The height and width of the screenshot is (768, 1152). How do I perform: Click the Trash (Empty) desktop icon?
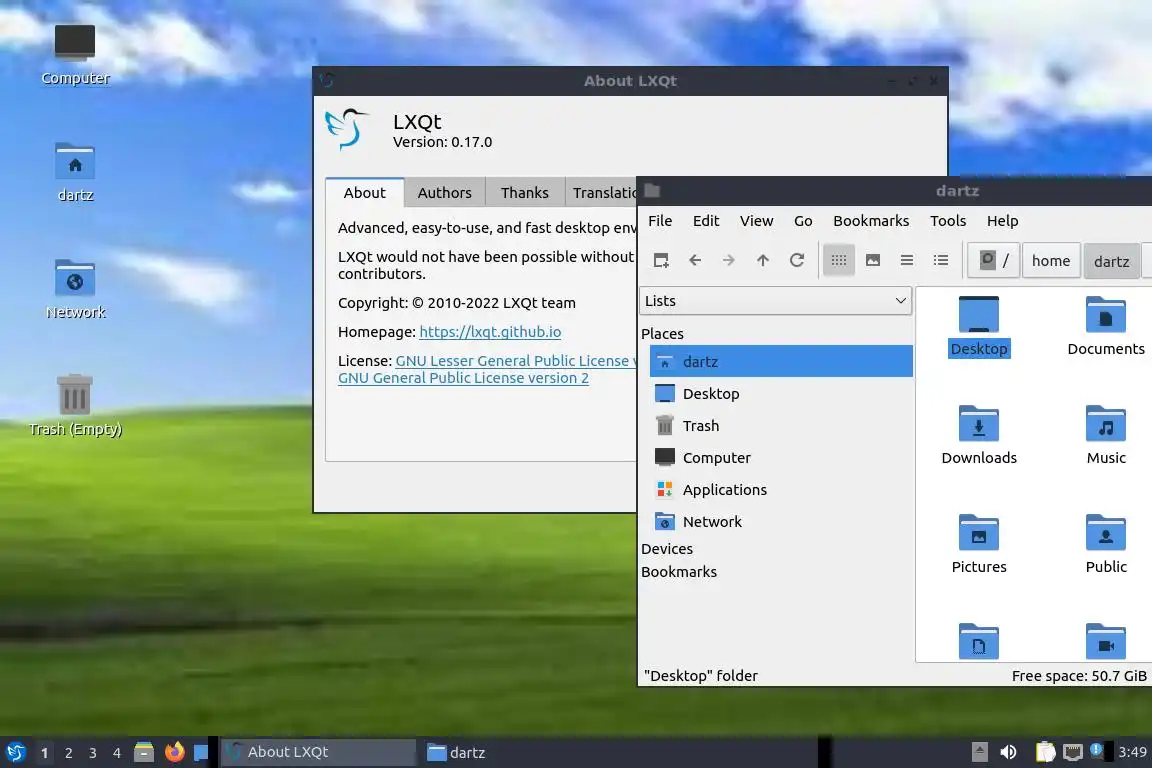click(x=75, y=406)
